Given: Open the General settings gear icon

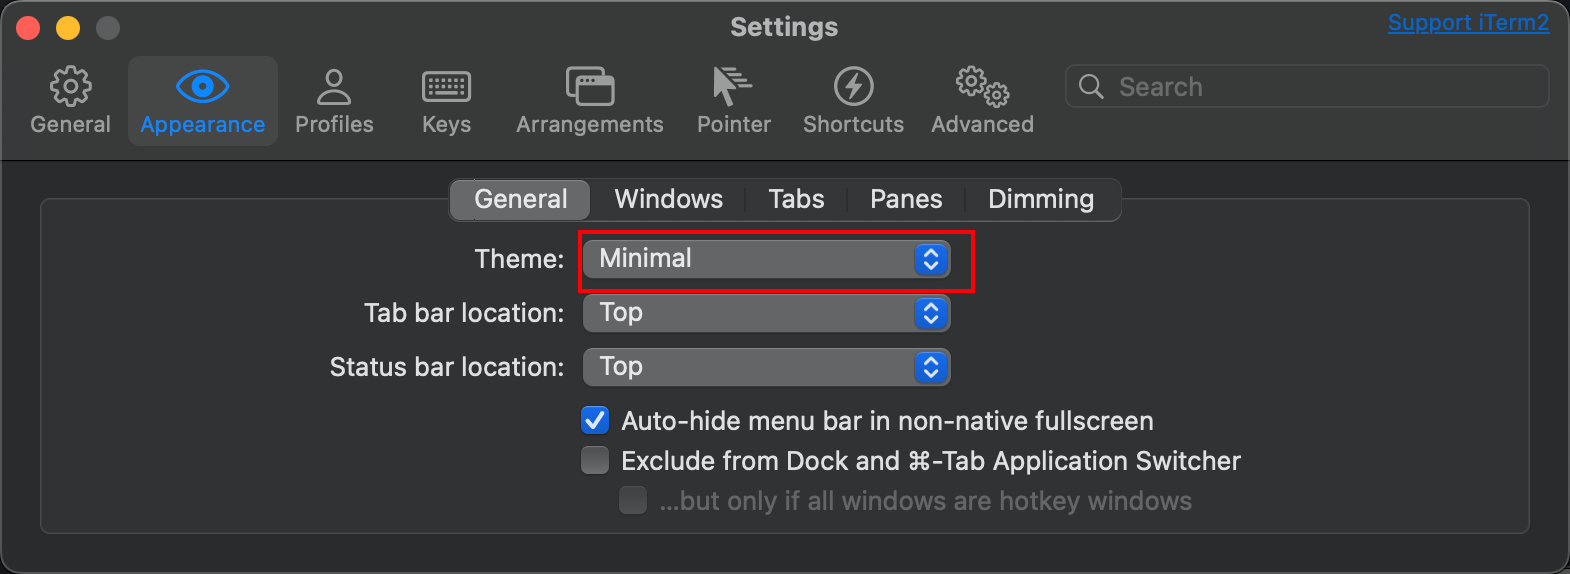Looking at the screenshot, I should coord(70,87).
